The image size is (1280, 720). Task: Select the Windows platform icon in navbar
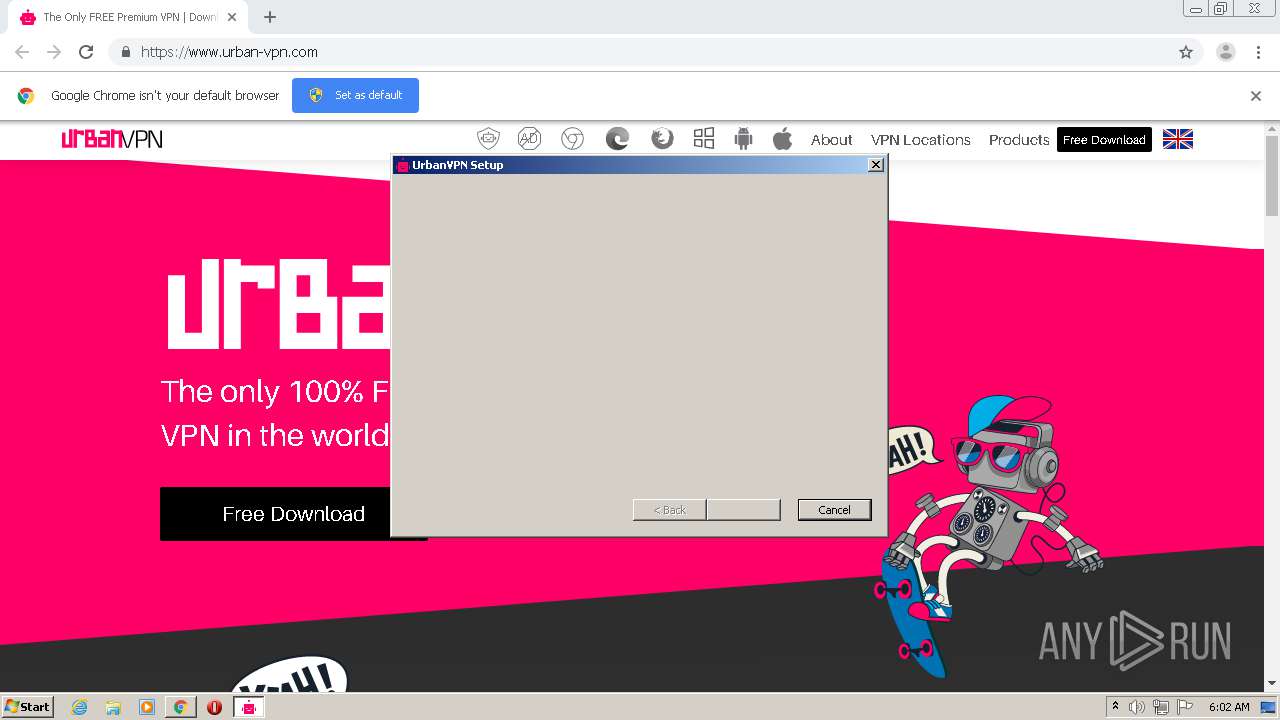[x=704, y=139]
